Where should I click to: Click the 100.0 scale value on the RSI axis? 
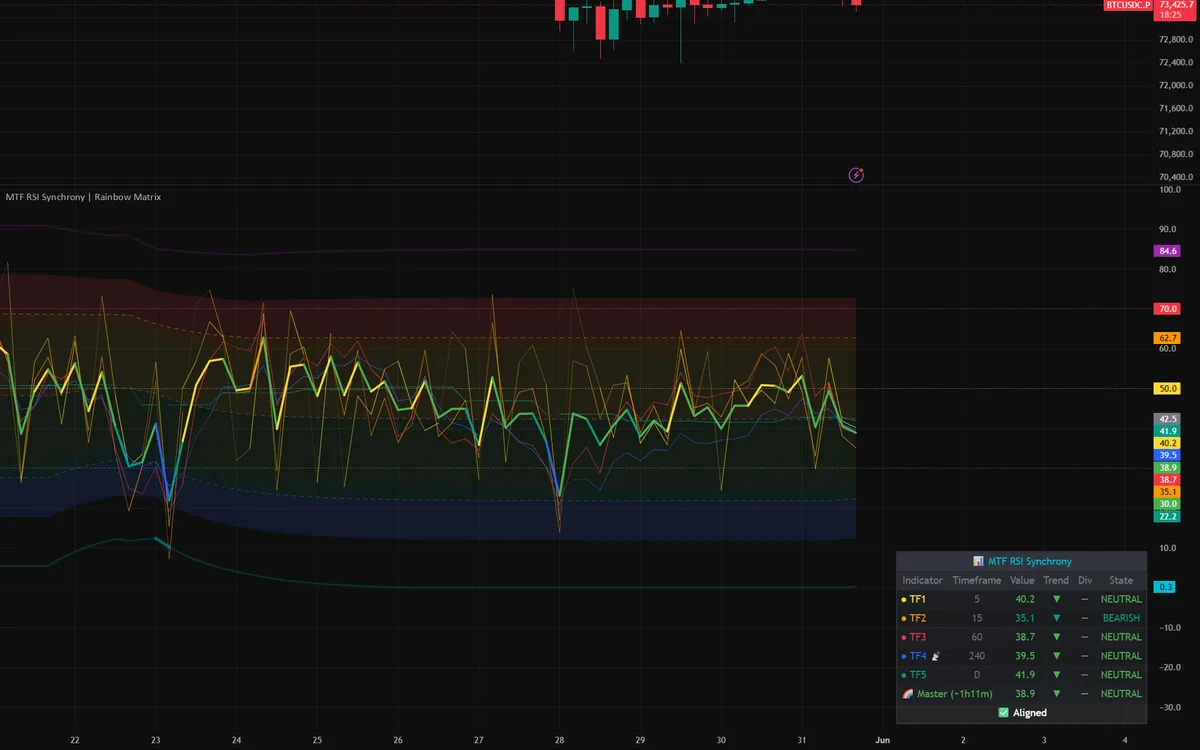click(x=1169, y=189)
